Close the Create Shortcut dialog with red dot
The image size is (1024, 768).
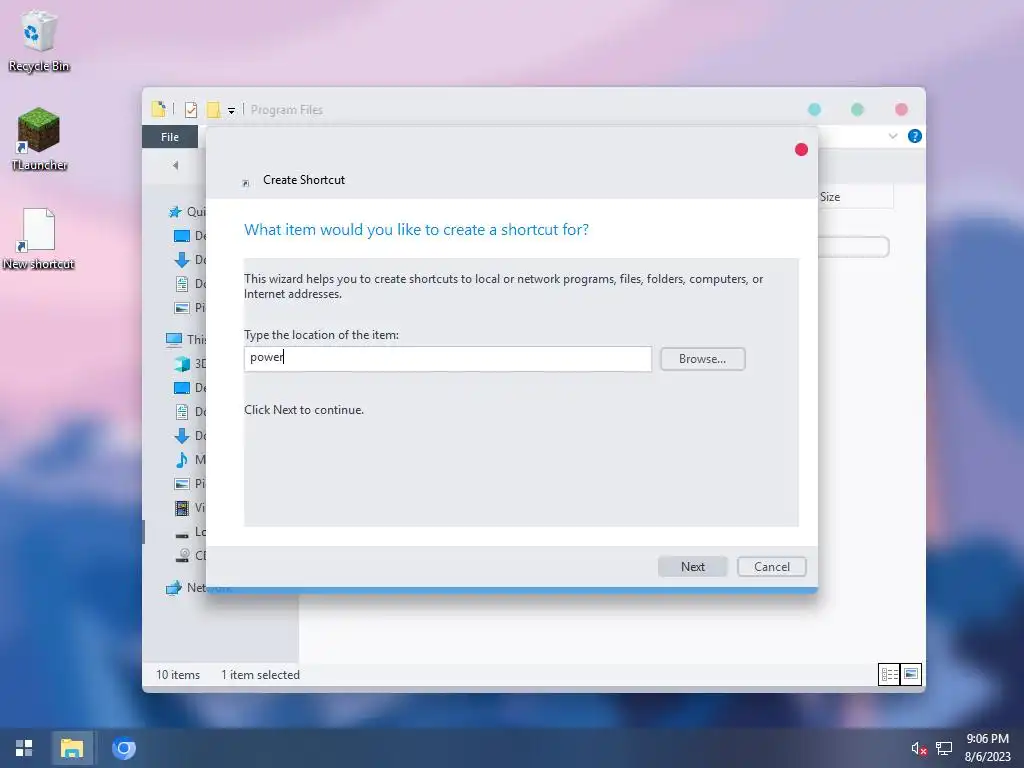[801, 150]
